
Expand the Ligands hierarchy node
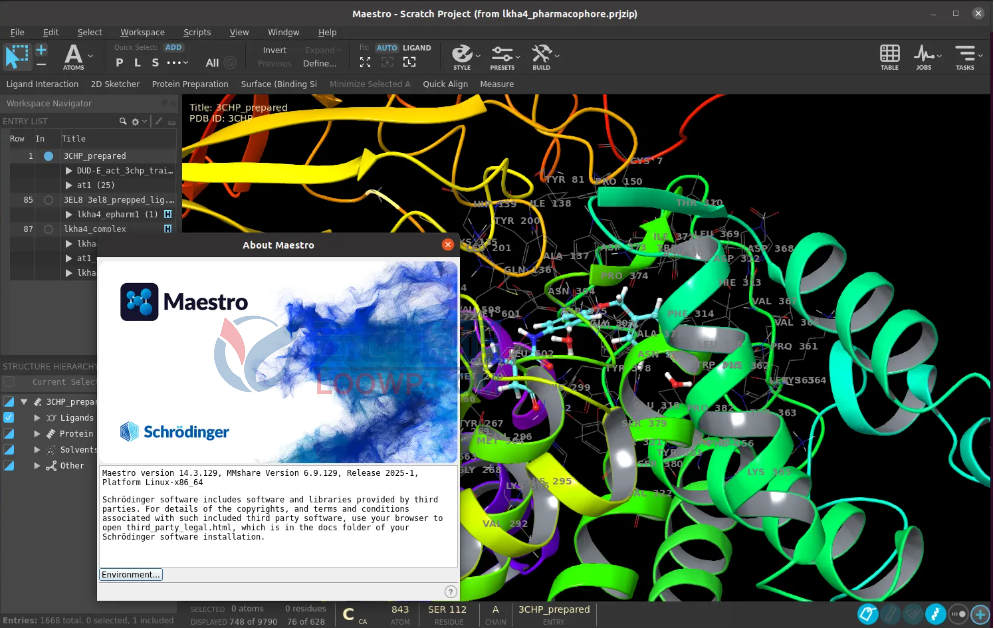coord(37,418)
